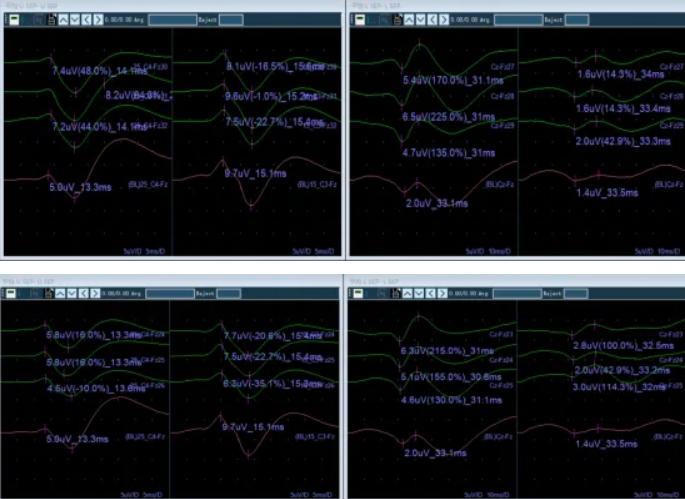
Task: Click the right arrow in bottom-right SEP window toolbar
Action: [442, 293]
